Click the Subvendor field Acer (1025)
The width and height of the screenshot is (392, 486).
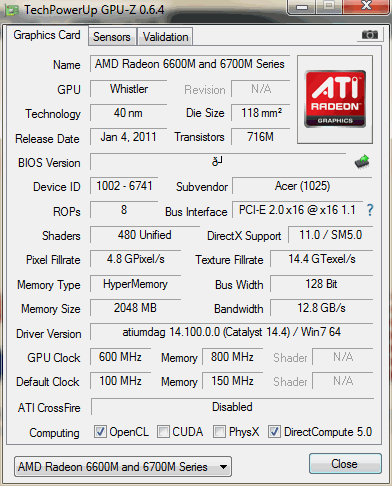302,186
